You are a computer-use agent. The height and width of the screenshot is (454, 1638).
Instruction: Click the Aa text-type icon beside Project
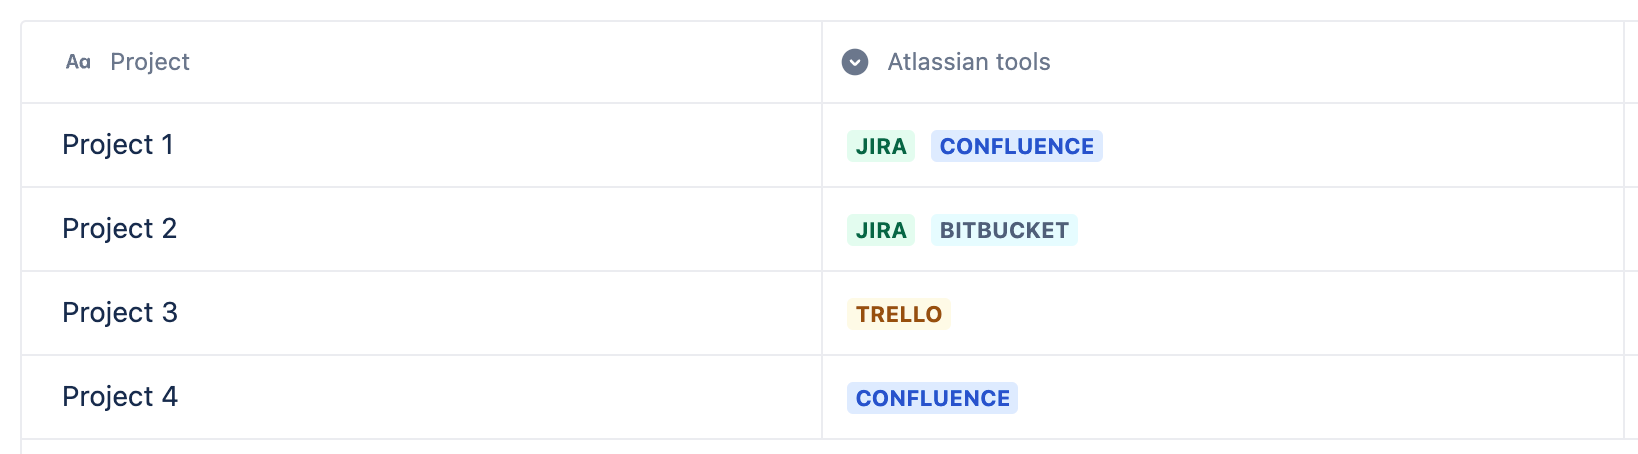click(78, 62)
